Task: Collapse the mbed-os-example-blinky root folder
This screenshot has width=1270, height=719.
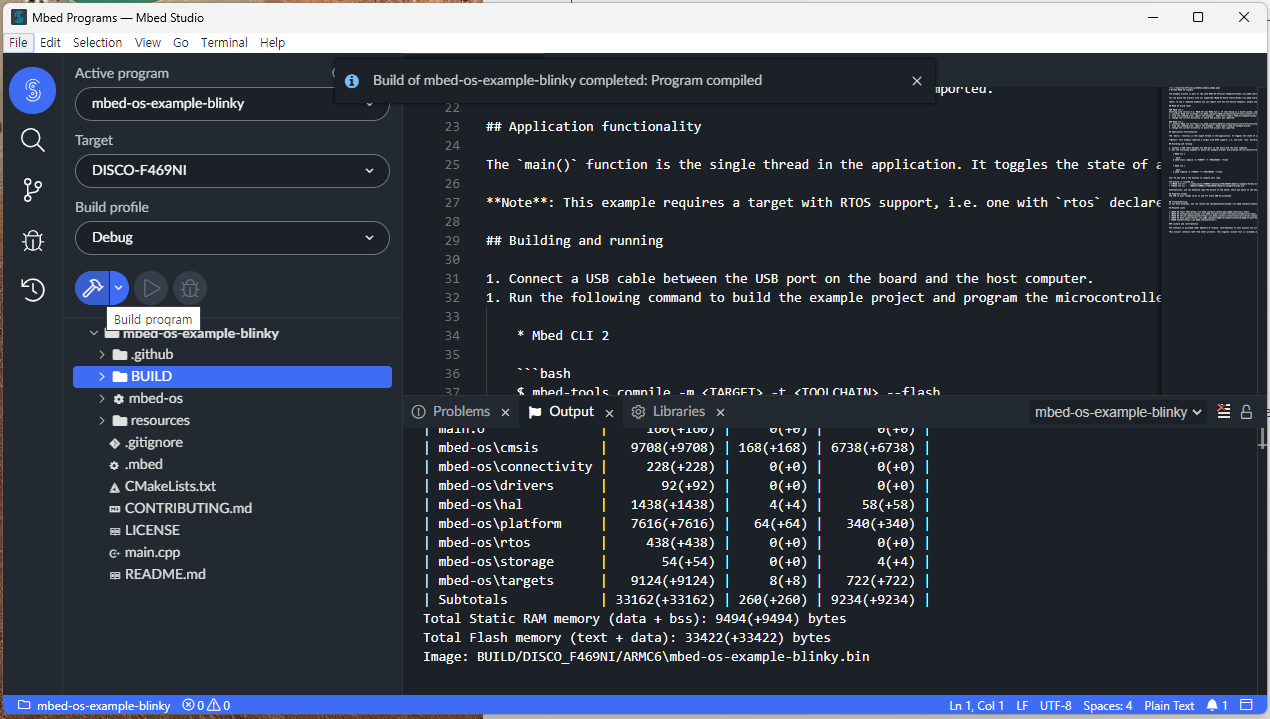Action: (94, 333)
